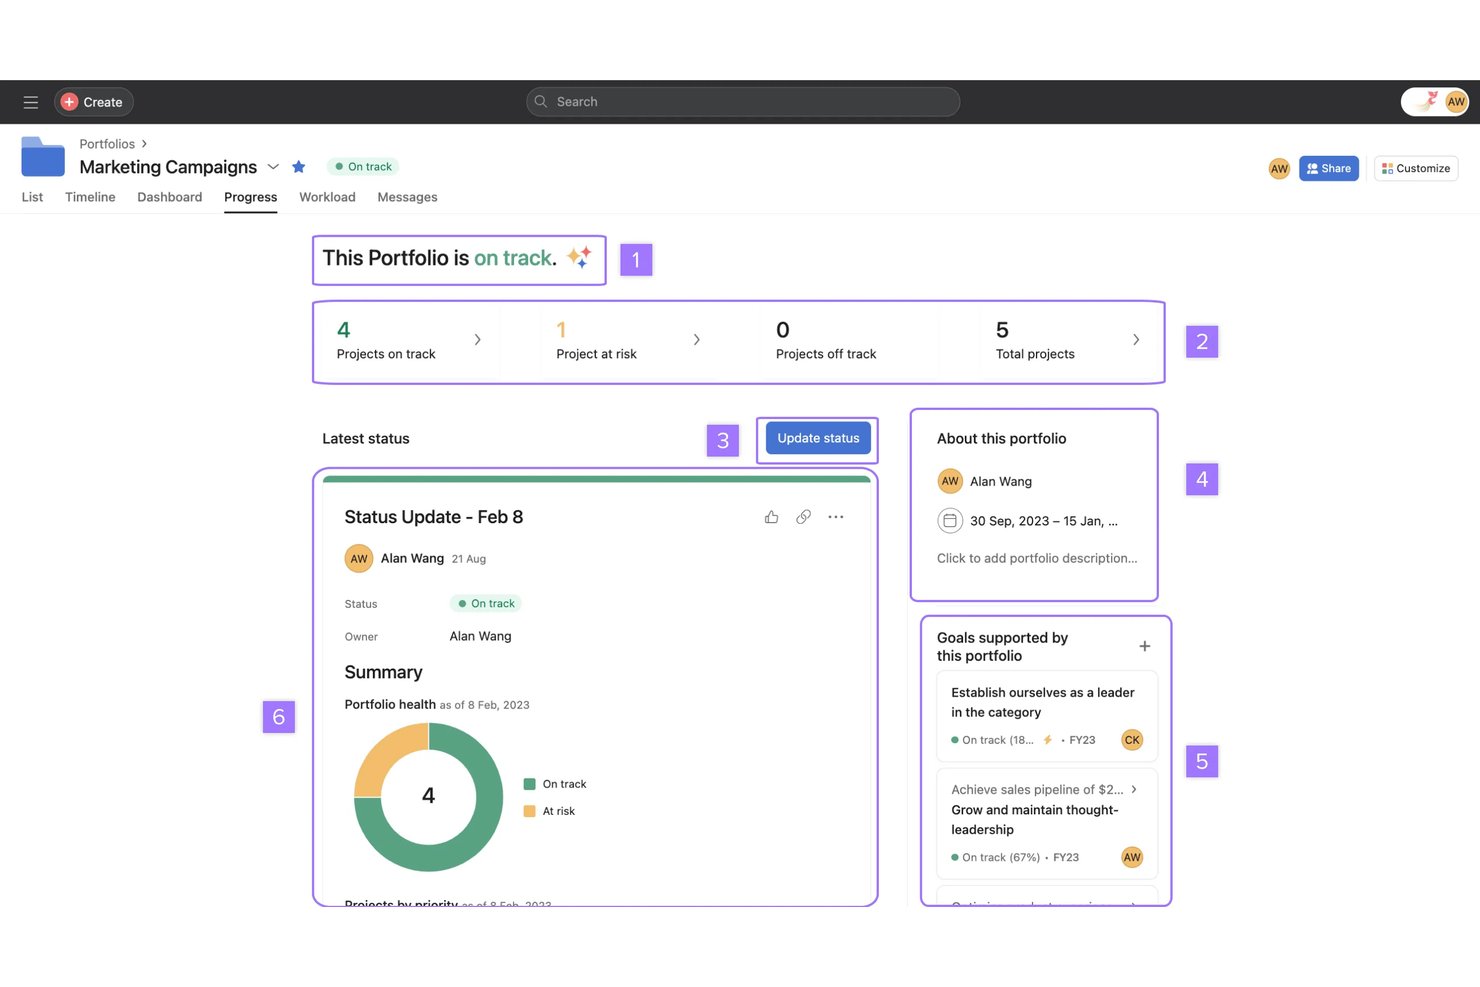
Task: Click Alan Wang's avatar in status update
Action: (x=359, y=559)
